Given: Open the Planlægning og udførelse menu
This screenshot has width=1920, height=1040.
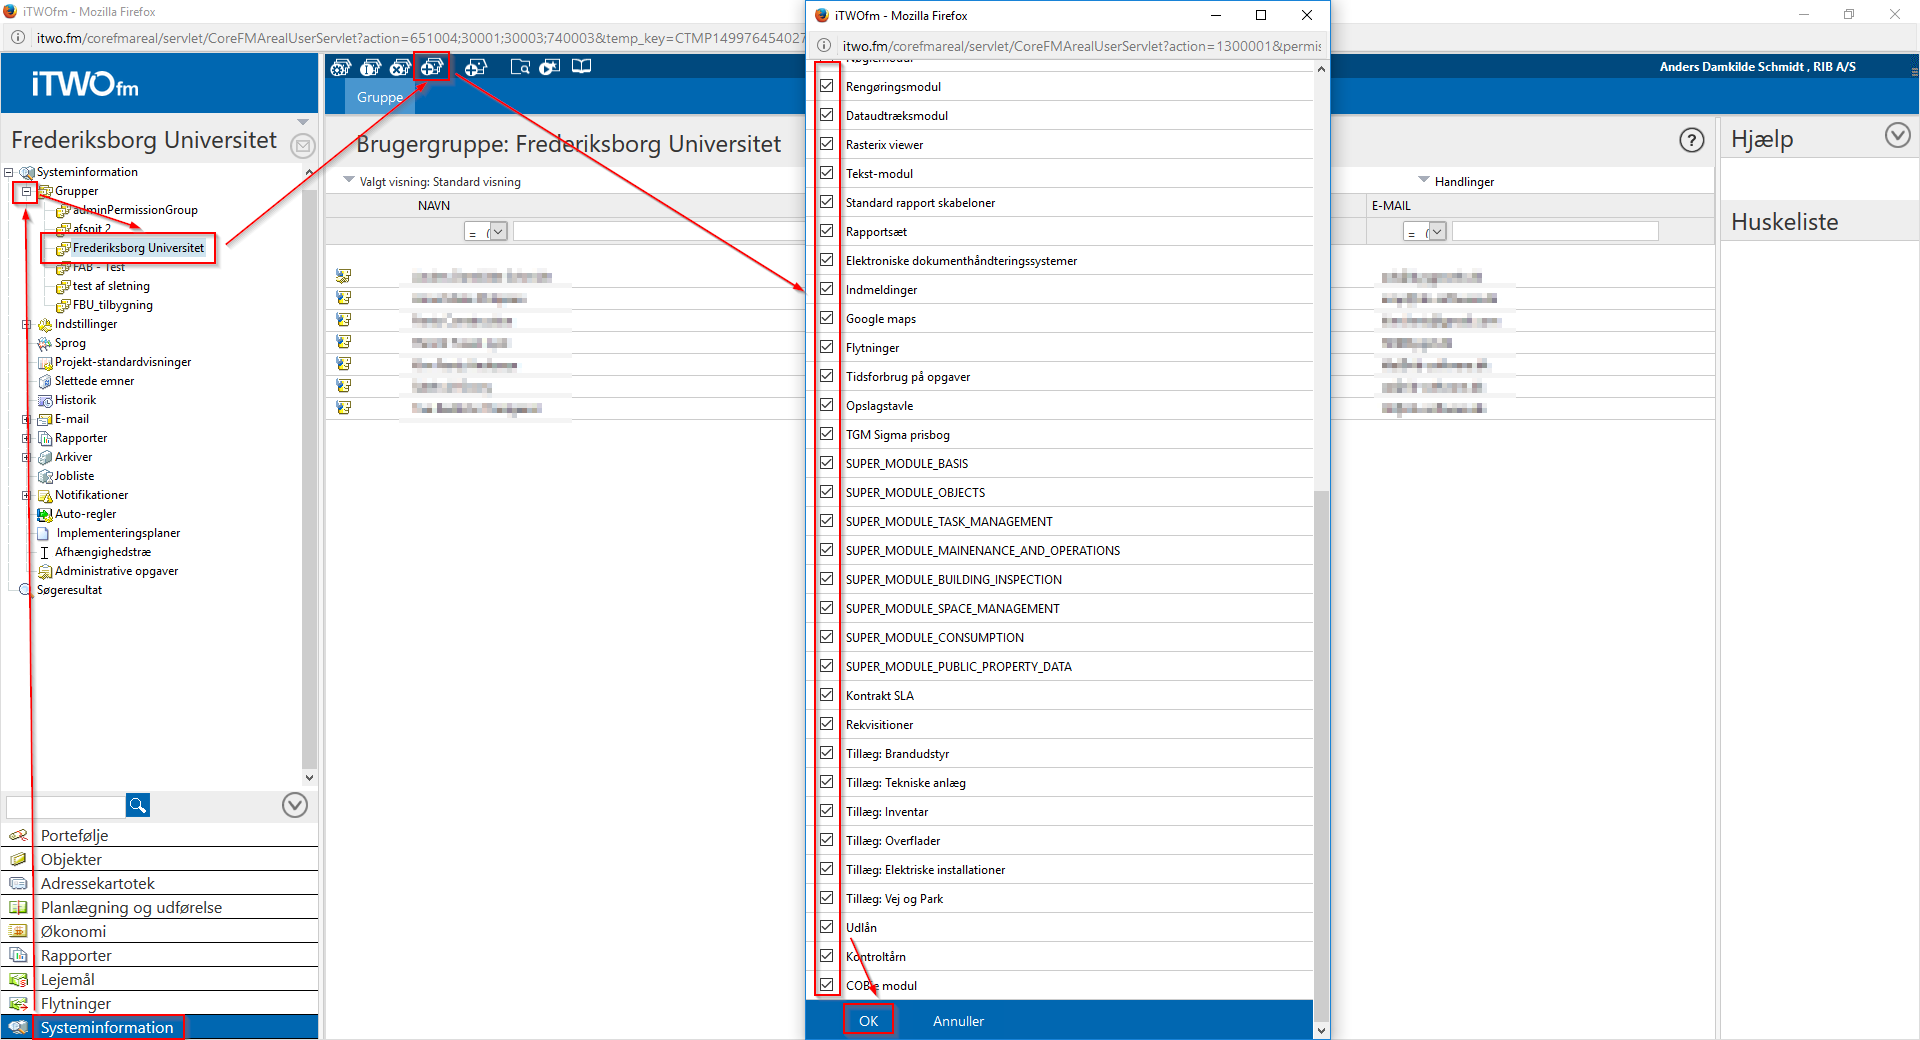Looking at the screenshot, I should point(131,907).
